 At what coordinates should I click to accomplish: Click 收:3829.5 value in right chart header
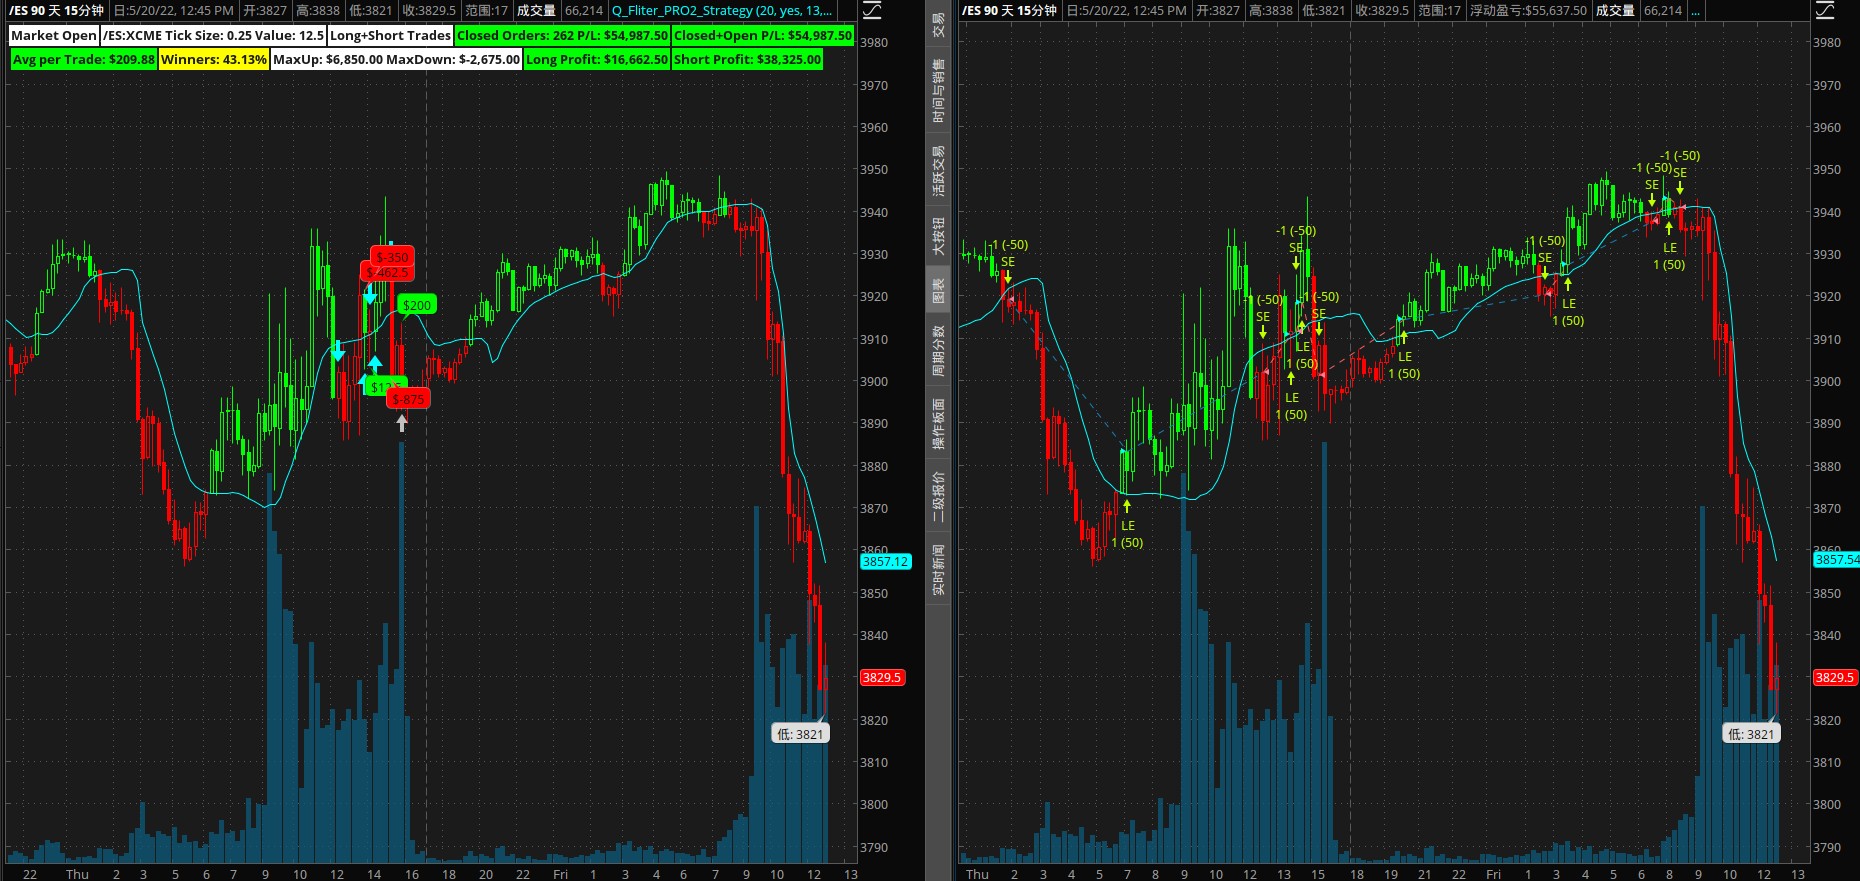pyautogui.click(x=1382, y=11)
